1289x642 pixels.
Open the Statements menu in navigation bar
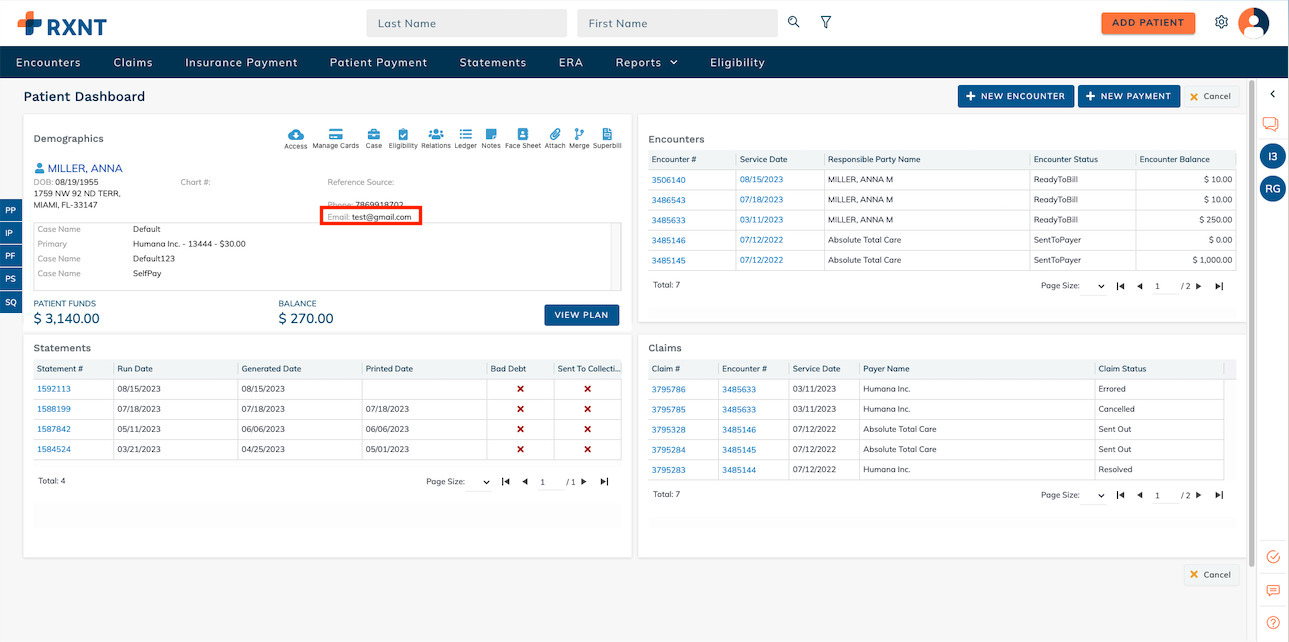(x=493, y=62)
